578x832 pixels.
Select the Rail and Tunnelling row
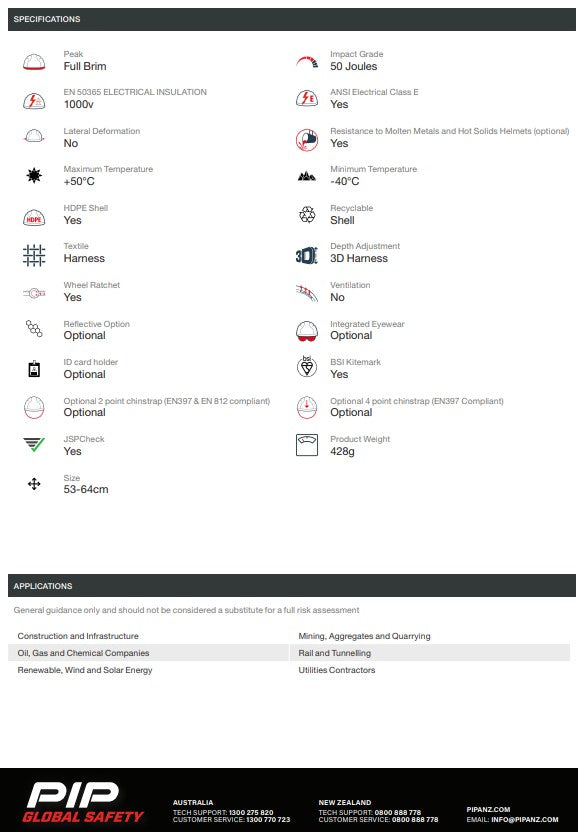[x=430, y=653]
